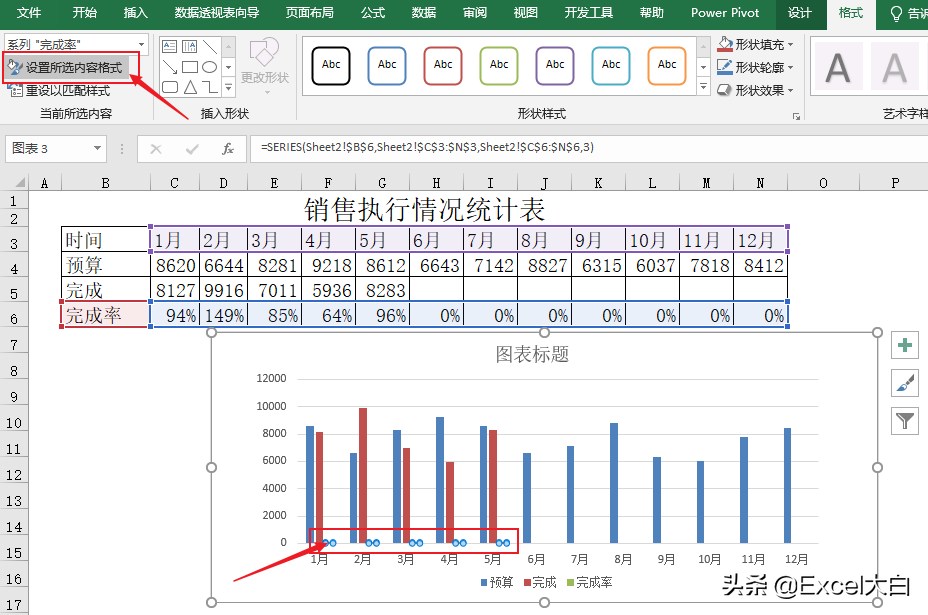Click the 形状效果 effects icon
Viewport: 928px width, 615px height.
(x=725, y=90)
